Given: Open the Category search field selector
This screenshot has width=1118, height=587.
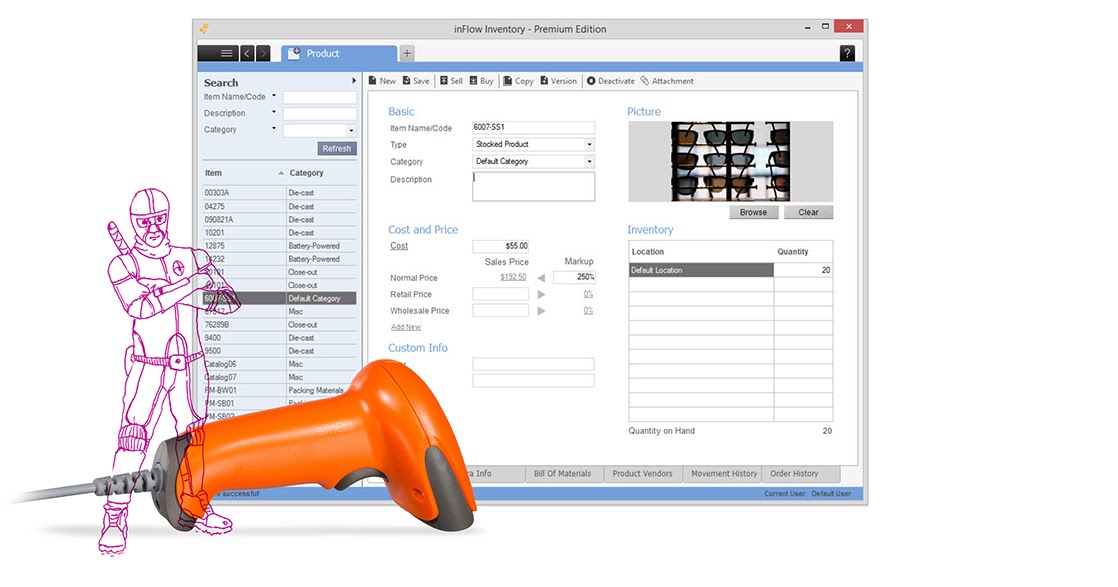Looking at the screenshot, I should [x=274, y=128].
